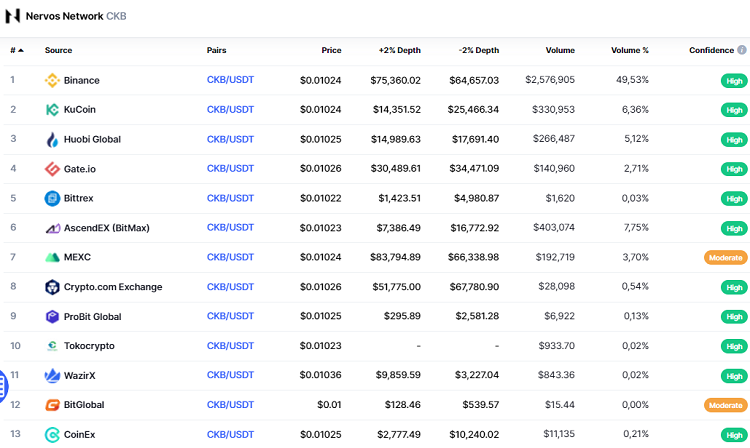Sort by the Price column header
This screenshot has height=448, width=750.
pos(331,50)
